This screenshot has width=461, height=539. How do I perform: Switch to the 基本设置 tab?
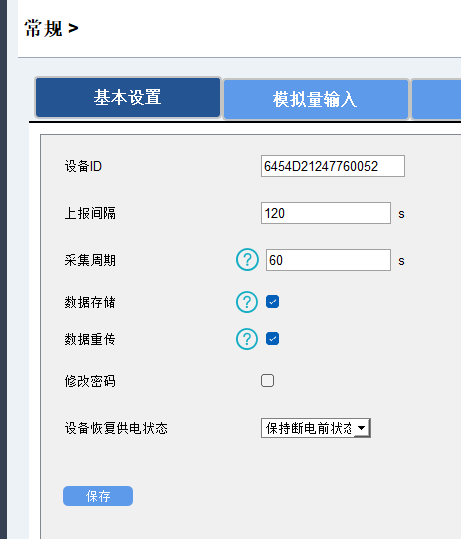point(128,98)
